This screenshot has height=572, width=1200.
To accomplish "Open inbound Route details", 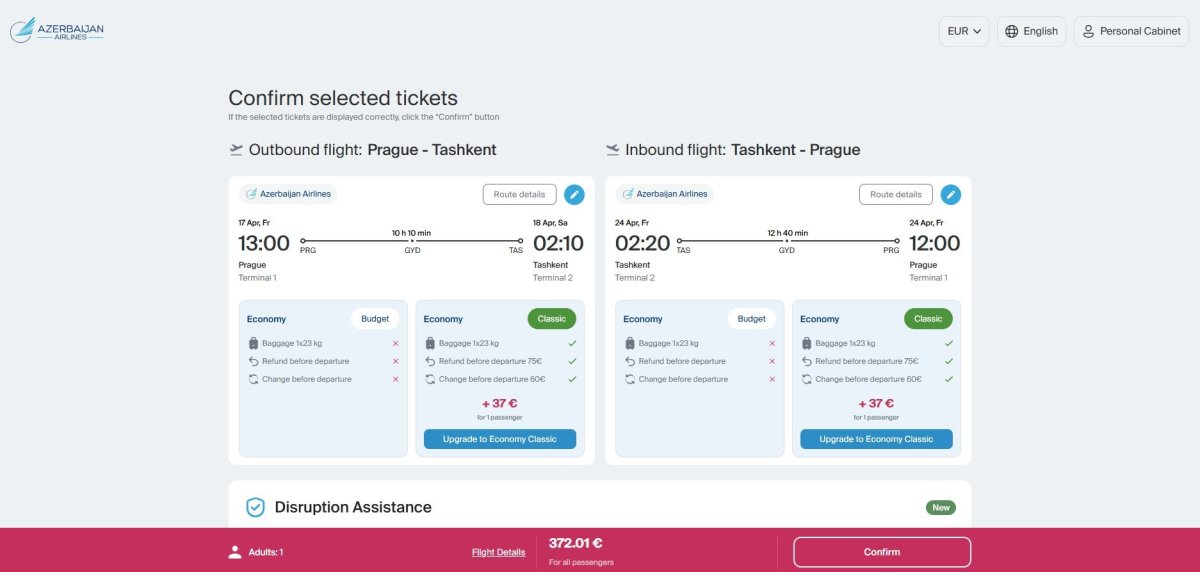I will pyautogui.click(x=895, y=194).
